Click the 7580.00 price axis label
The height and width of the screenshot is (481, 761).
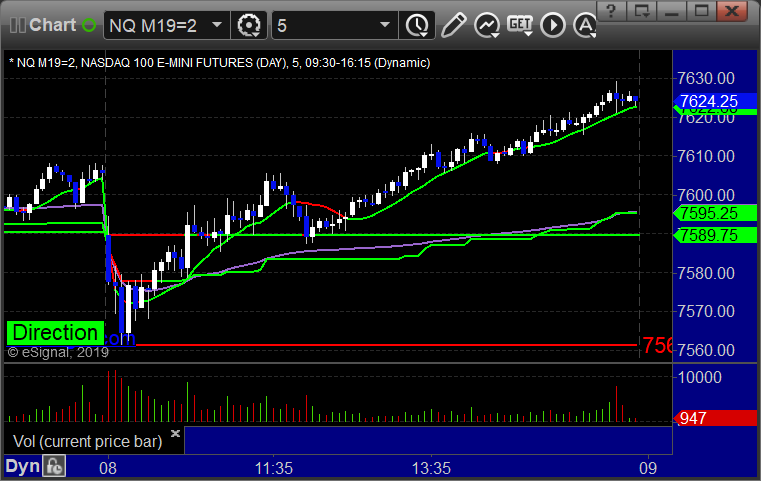coord(706,273)
